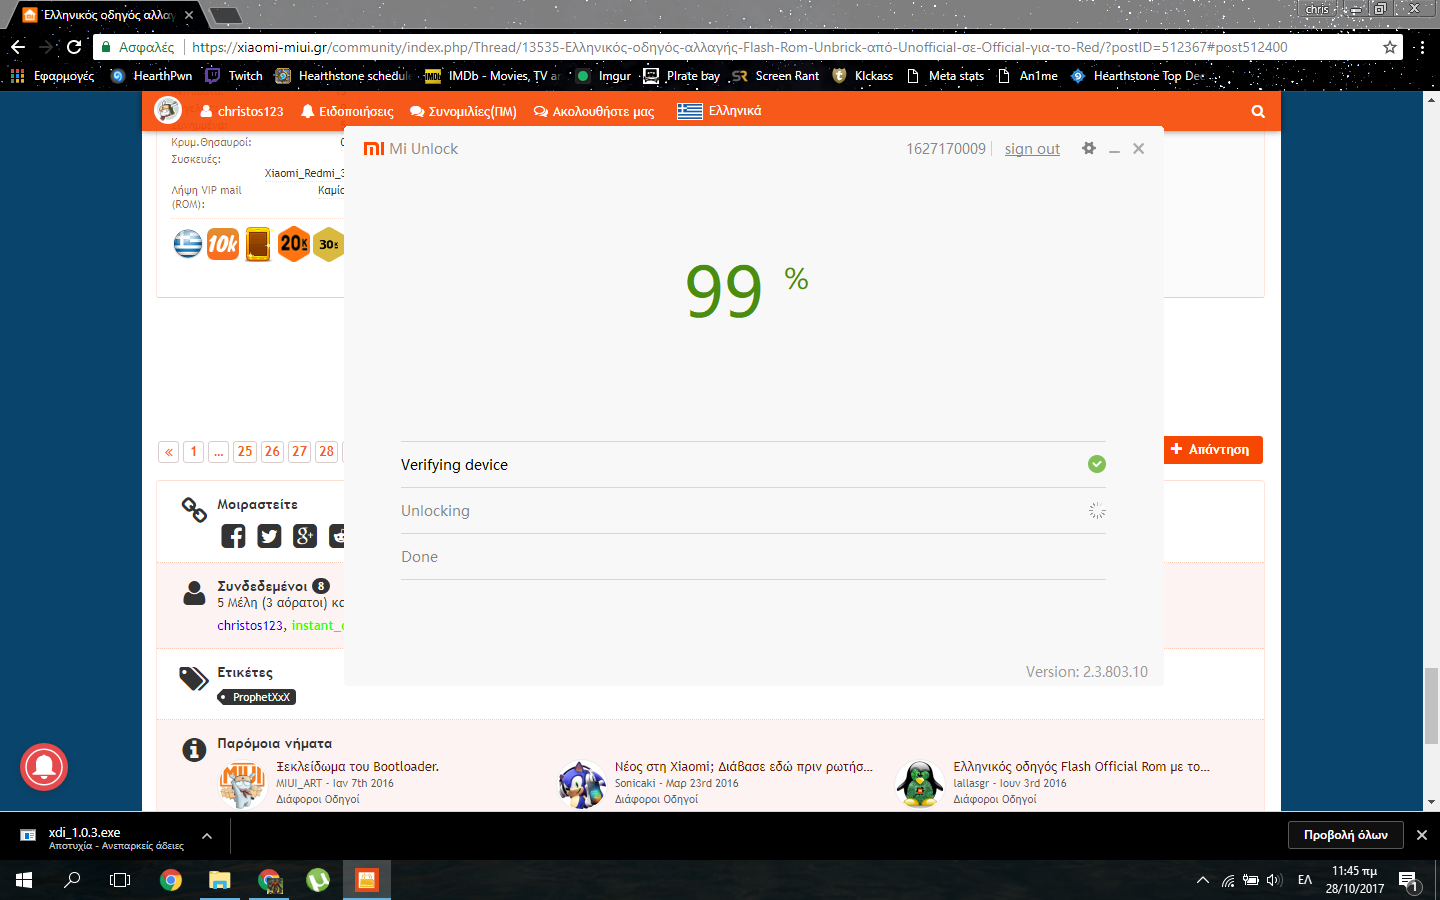This screenshot has width=1440, height=900.
Task: Click the 10k badge icon
Action: [223, 243]
